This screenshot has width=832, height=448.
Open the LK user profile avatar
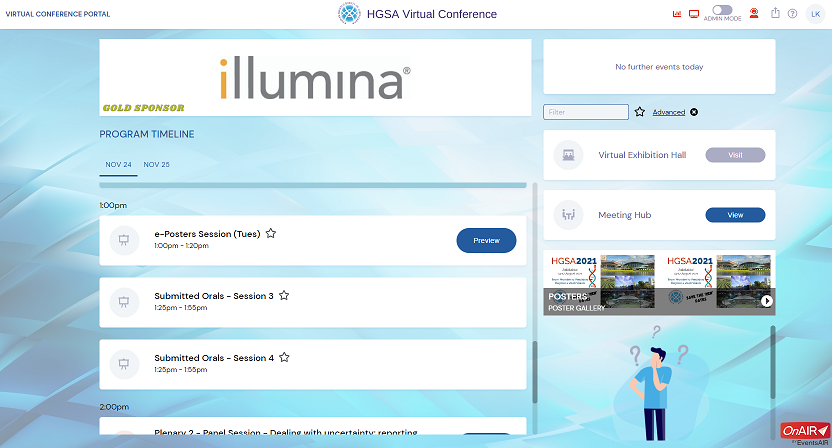pyautogui.click(x=816, y=14)
